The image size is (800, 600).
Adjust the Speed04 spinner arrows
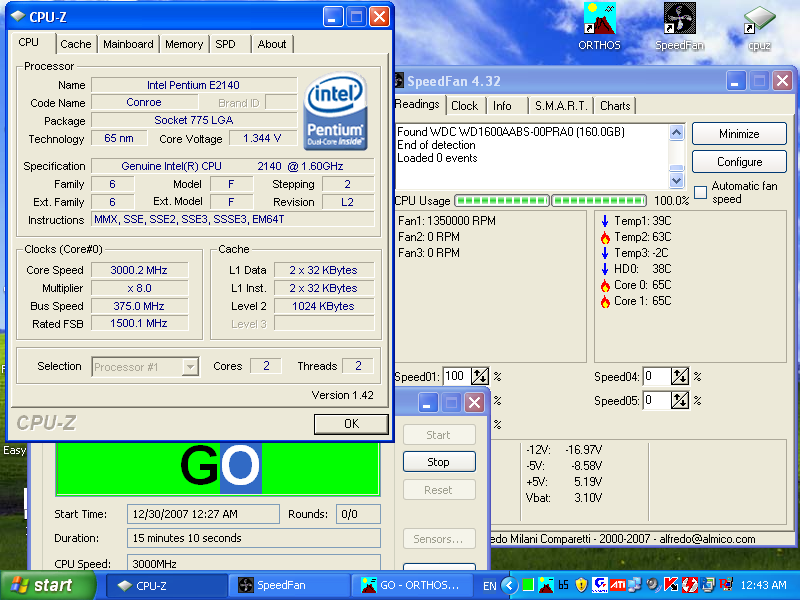click(681, 377)
